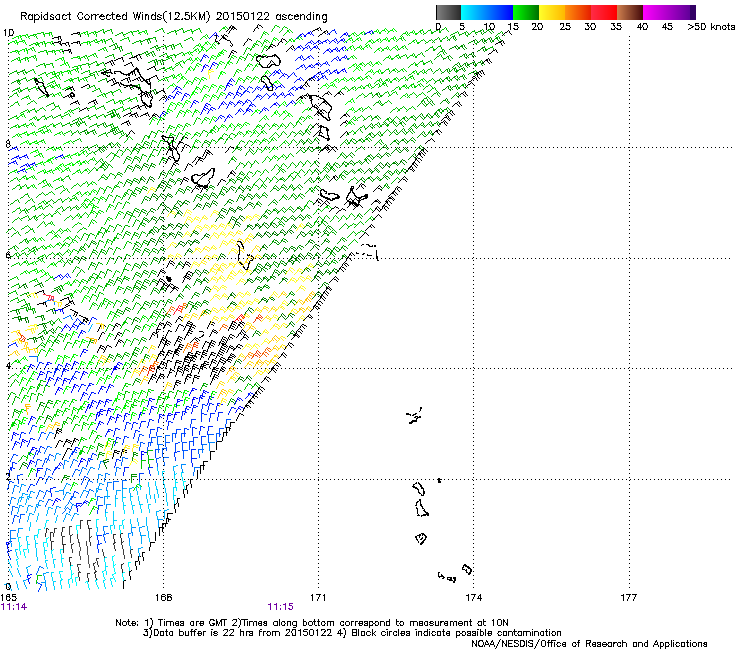This screenshot has height=650, width=740.
Task: Click the purple '11:15' time stamp
Action: pos(280,607)
